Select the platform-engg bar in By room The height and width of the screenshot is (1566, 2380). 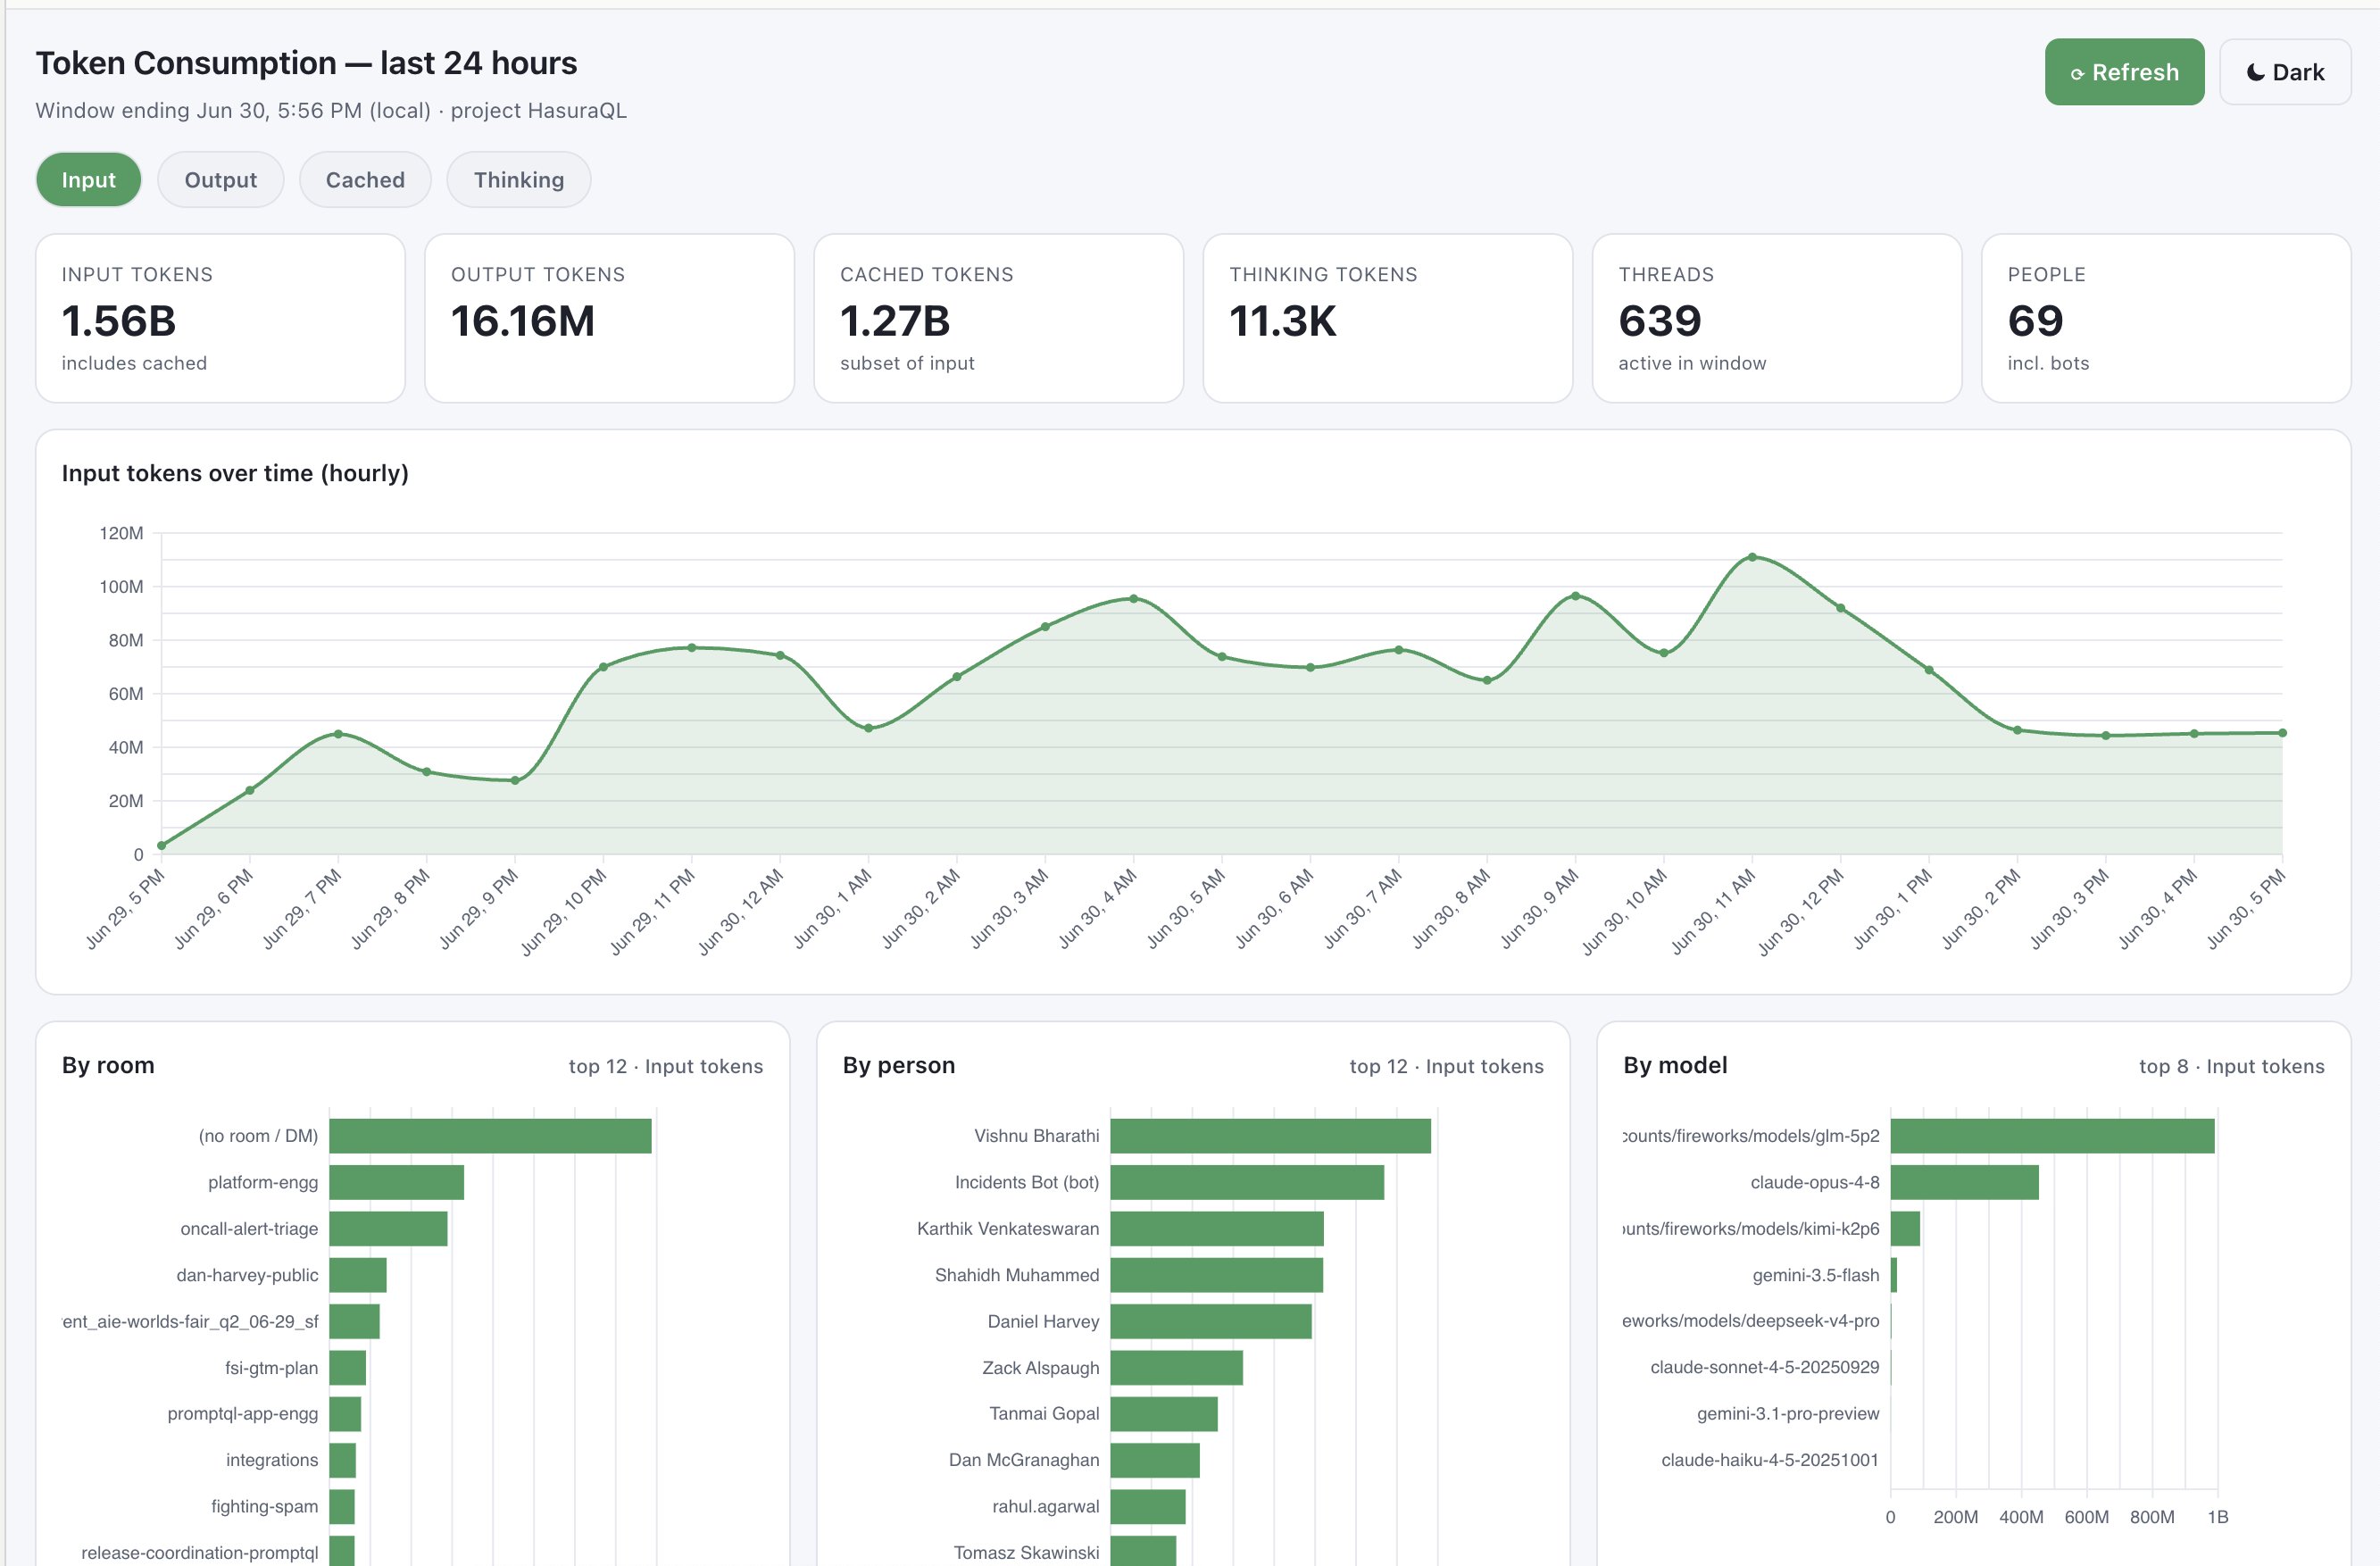[396, 1182]
